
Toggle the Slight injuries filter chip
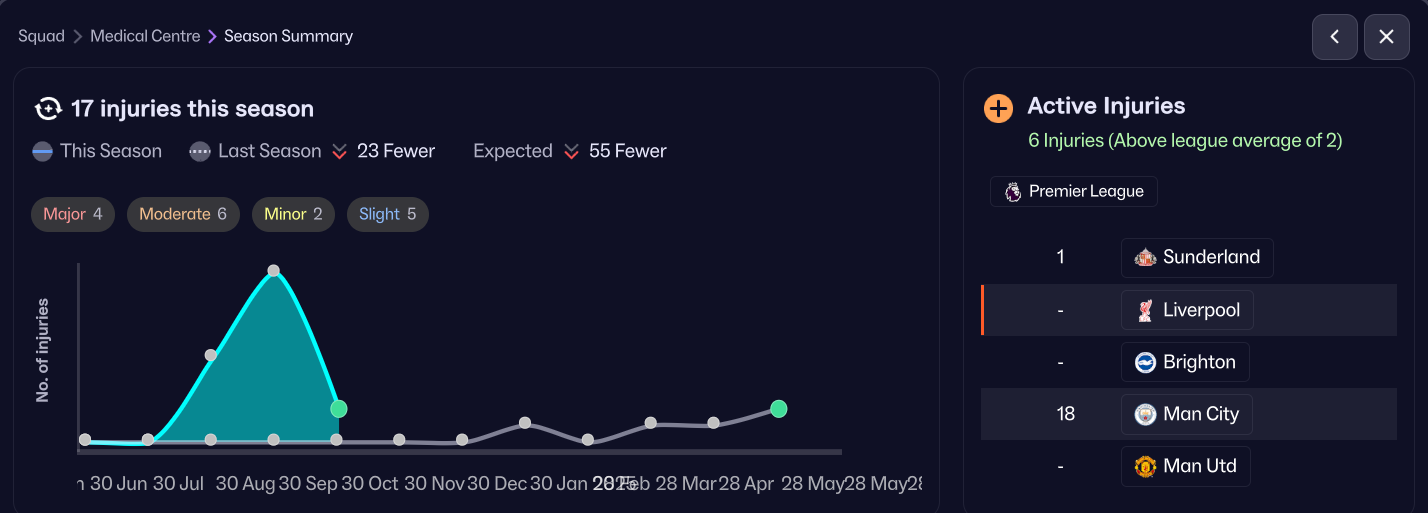[x=388, y=215]
